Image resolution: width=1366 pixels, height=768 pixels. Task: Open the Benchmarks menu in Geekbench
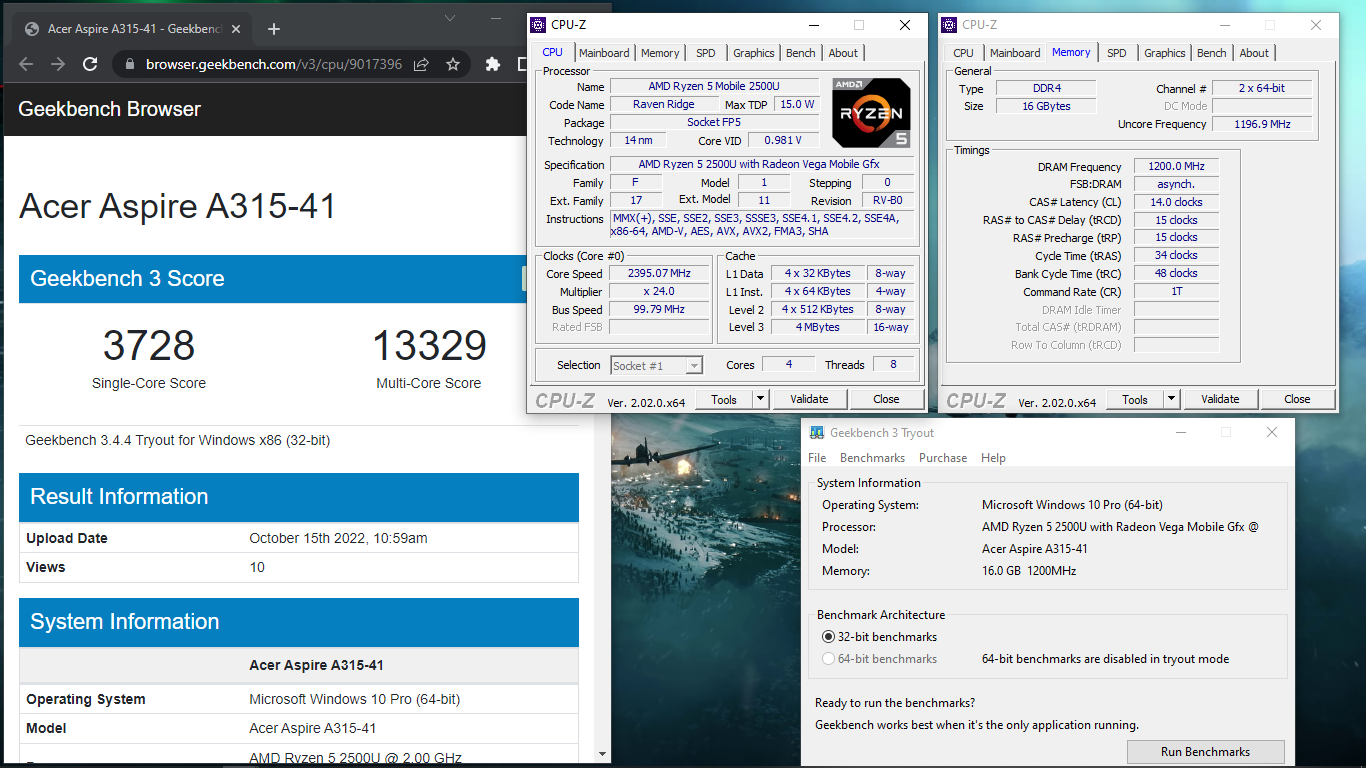click(872, 458)
